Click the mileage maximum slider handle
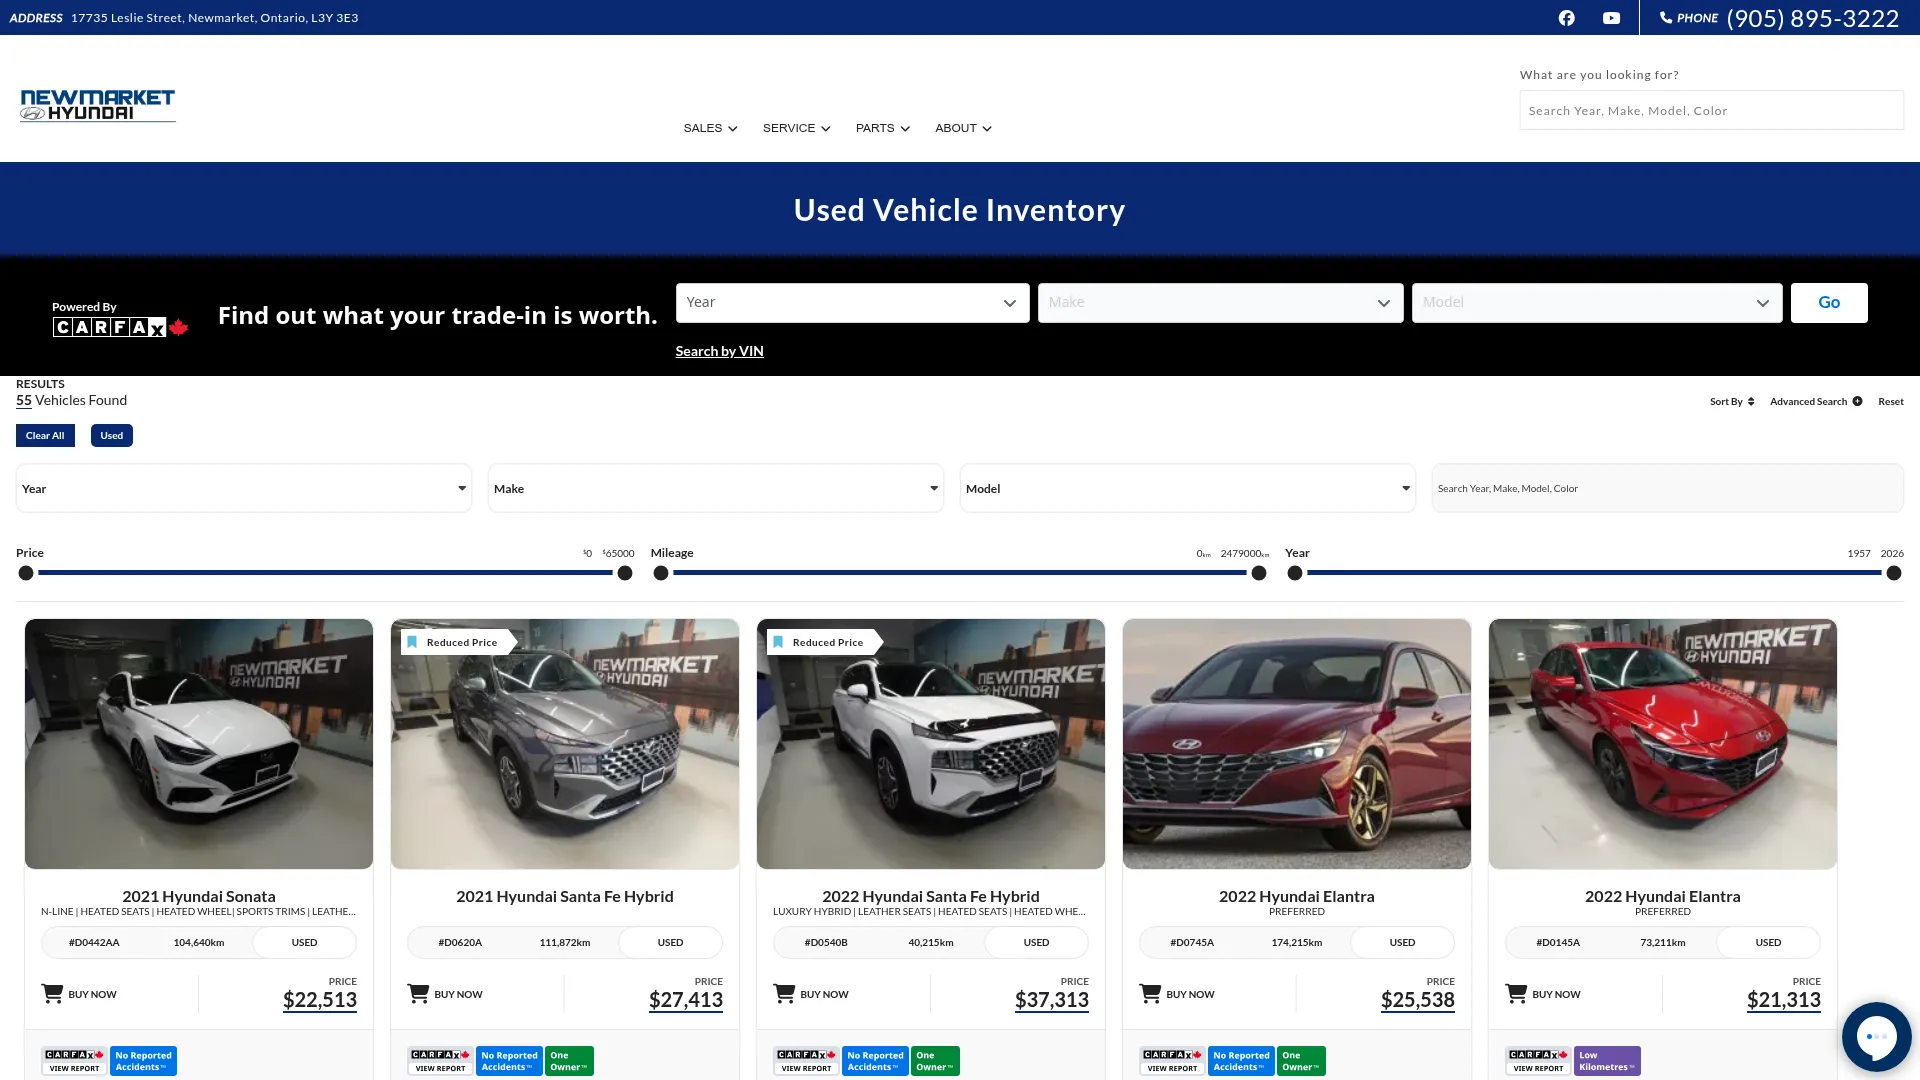Screen dimensions: 1920x1080 [1259, 573]
